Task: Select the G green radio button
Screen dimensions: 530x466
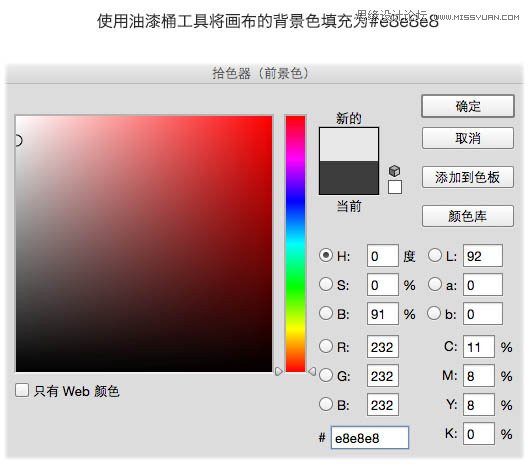Action: 326,375
